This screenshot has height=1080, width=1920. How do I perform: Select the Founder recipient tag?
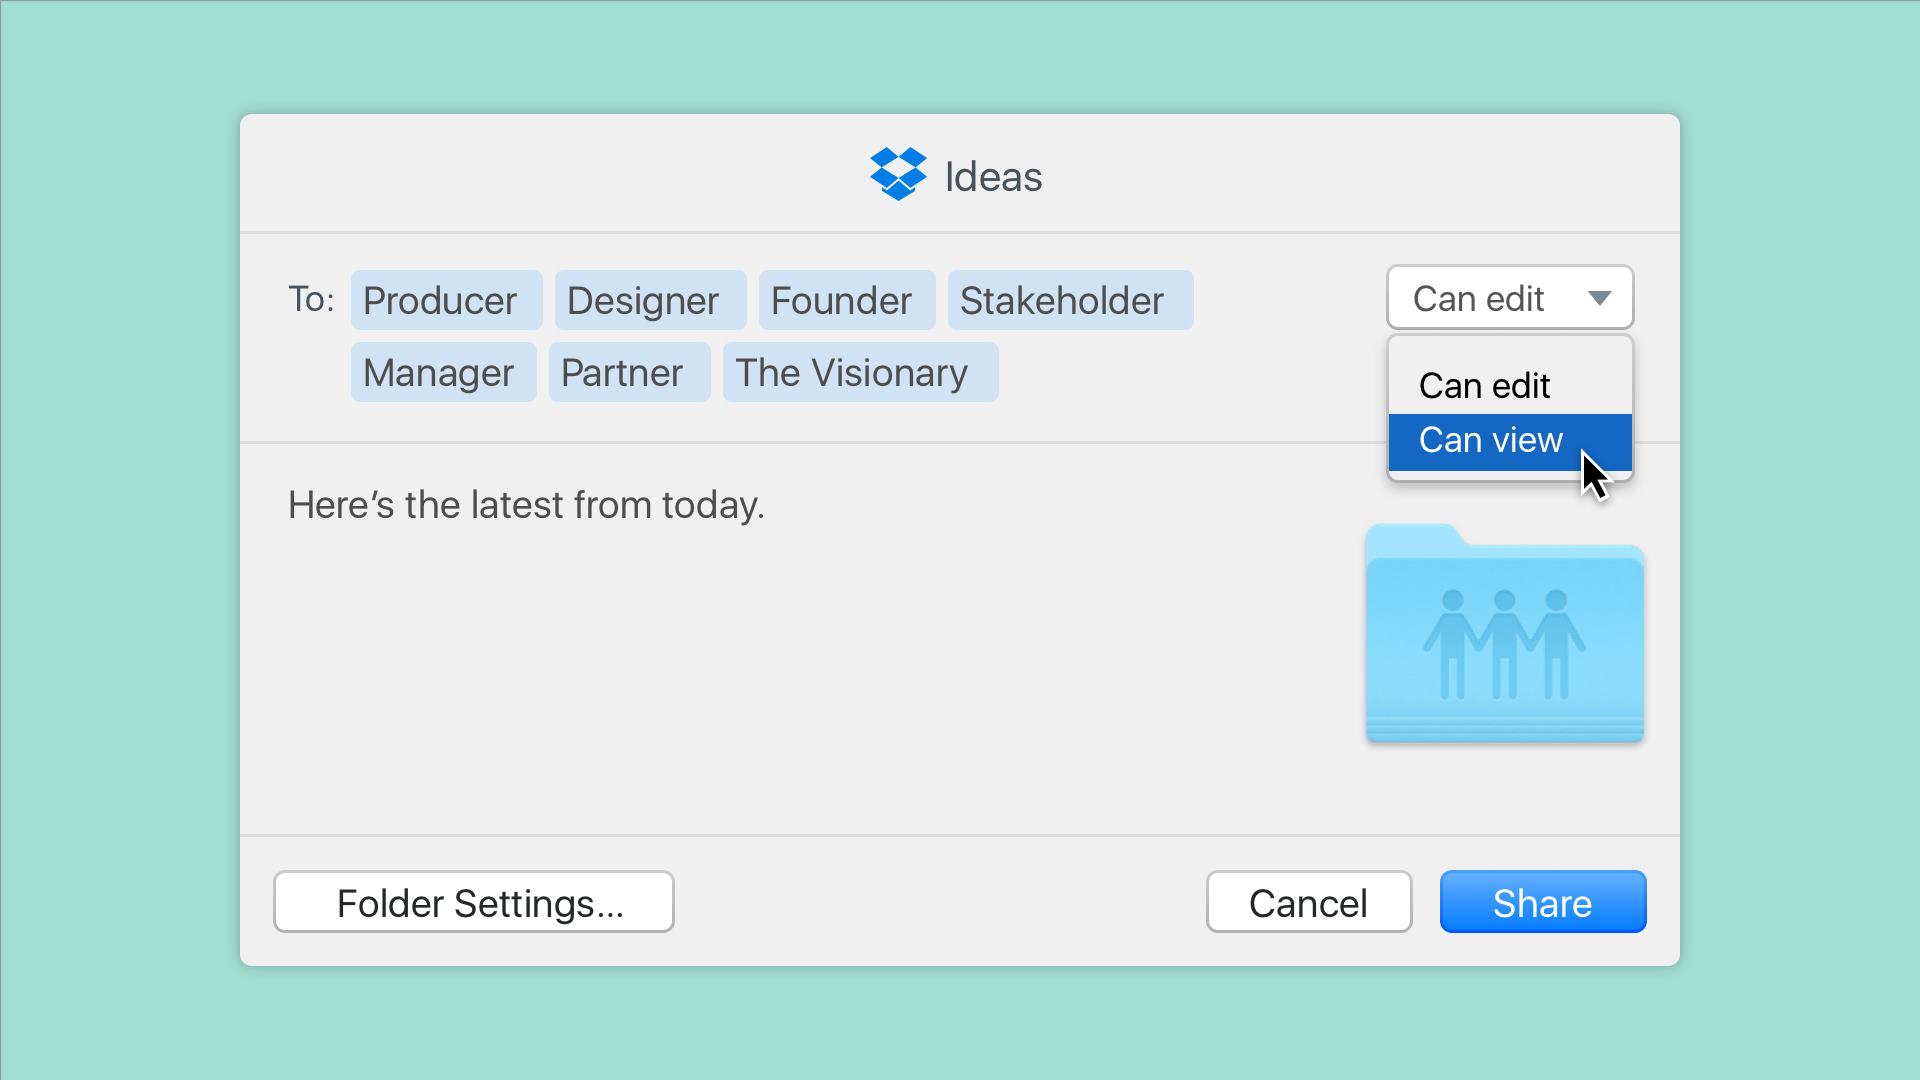[x=841, y=301]
